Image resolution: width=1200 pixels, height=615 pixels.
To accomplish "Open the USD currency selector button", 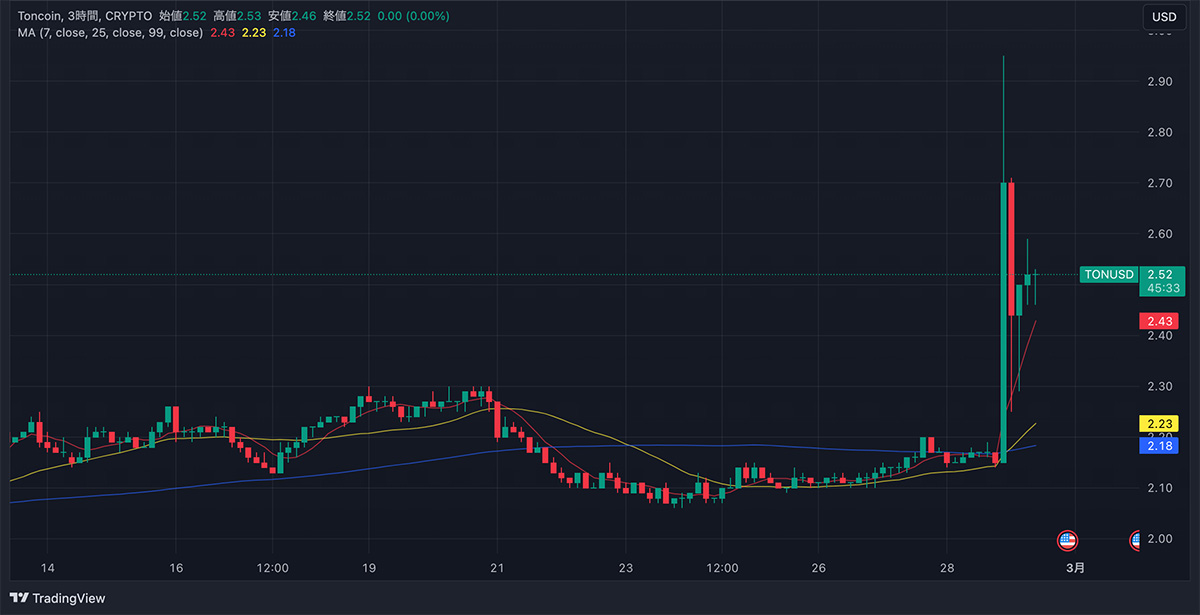I will (1164, 17).
